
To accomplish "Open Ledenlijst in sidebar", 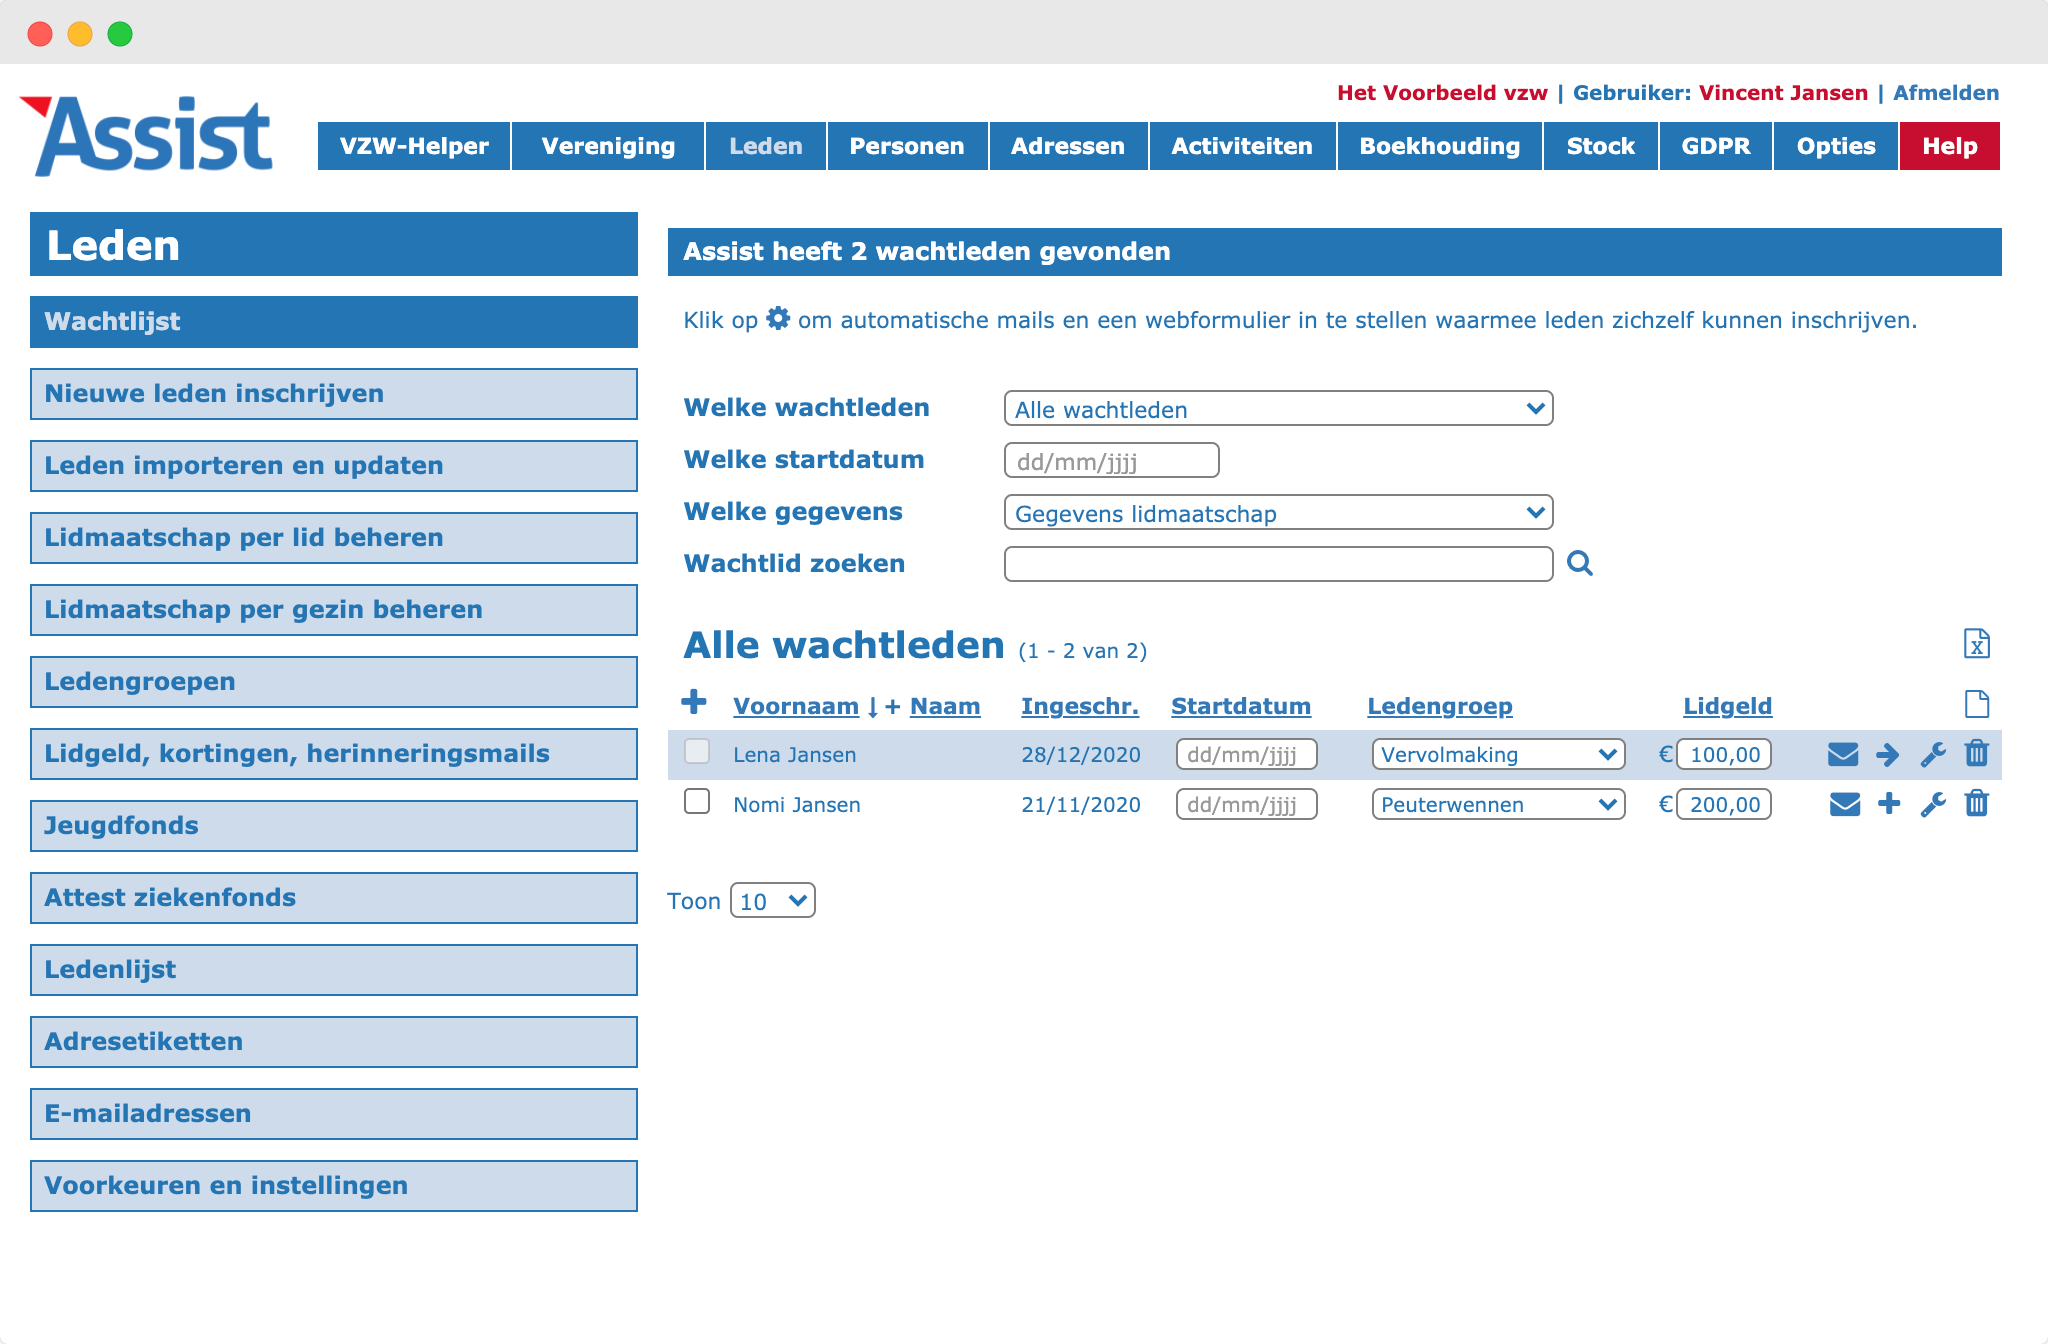I will 334,970.
